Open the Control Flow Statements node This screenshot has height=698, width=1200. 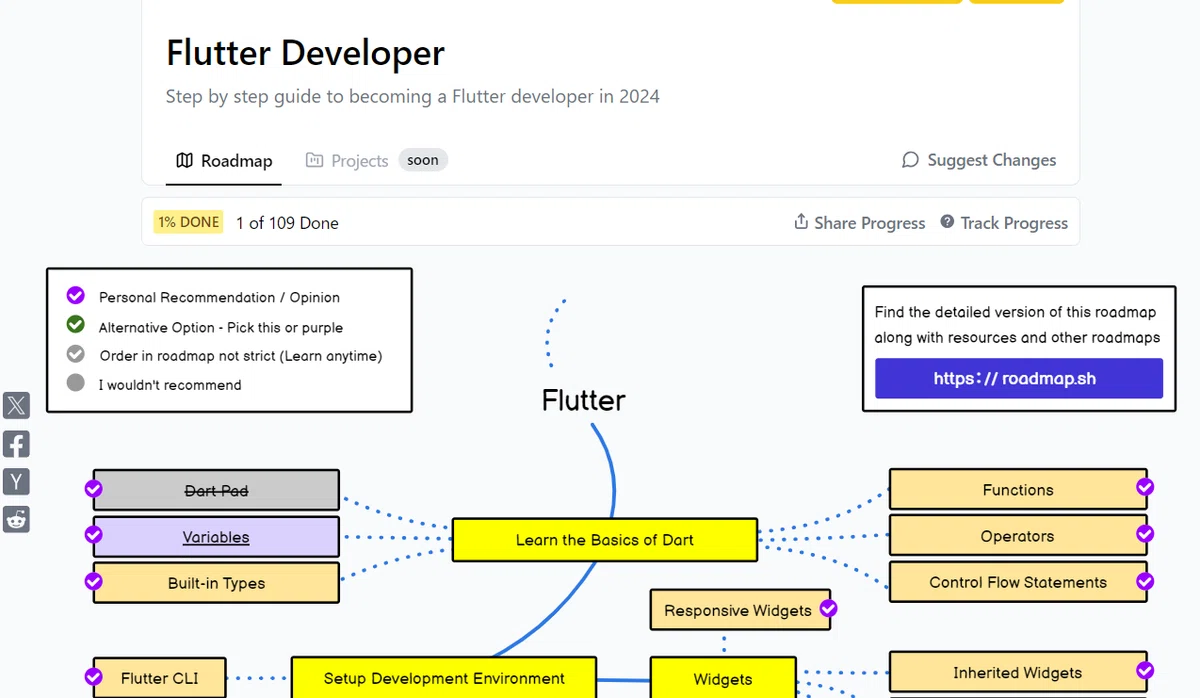[x=1018, y=582]
